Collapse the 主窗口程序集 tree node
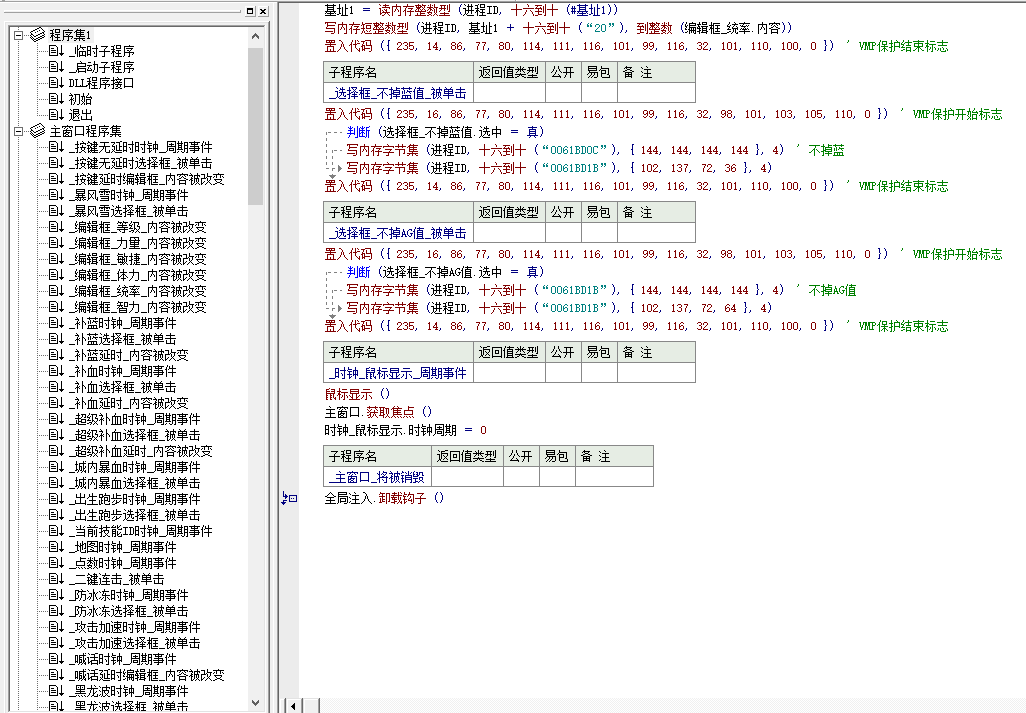1026x713 pixels. point(19,131)
